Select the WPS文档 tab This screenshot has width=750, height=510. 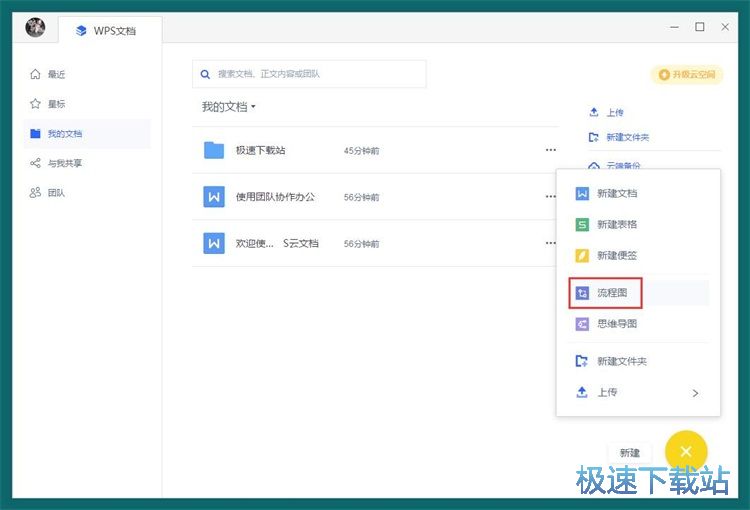pos(110,31)
